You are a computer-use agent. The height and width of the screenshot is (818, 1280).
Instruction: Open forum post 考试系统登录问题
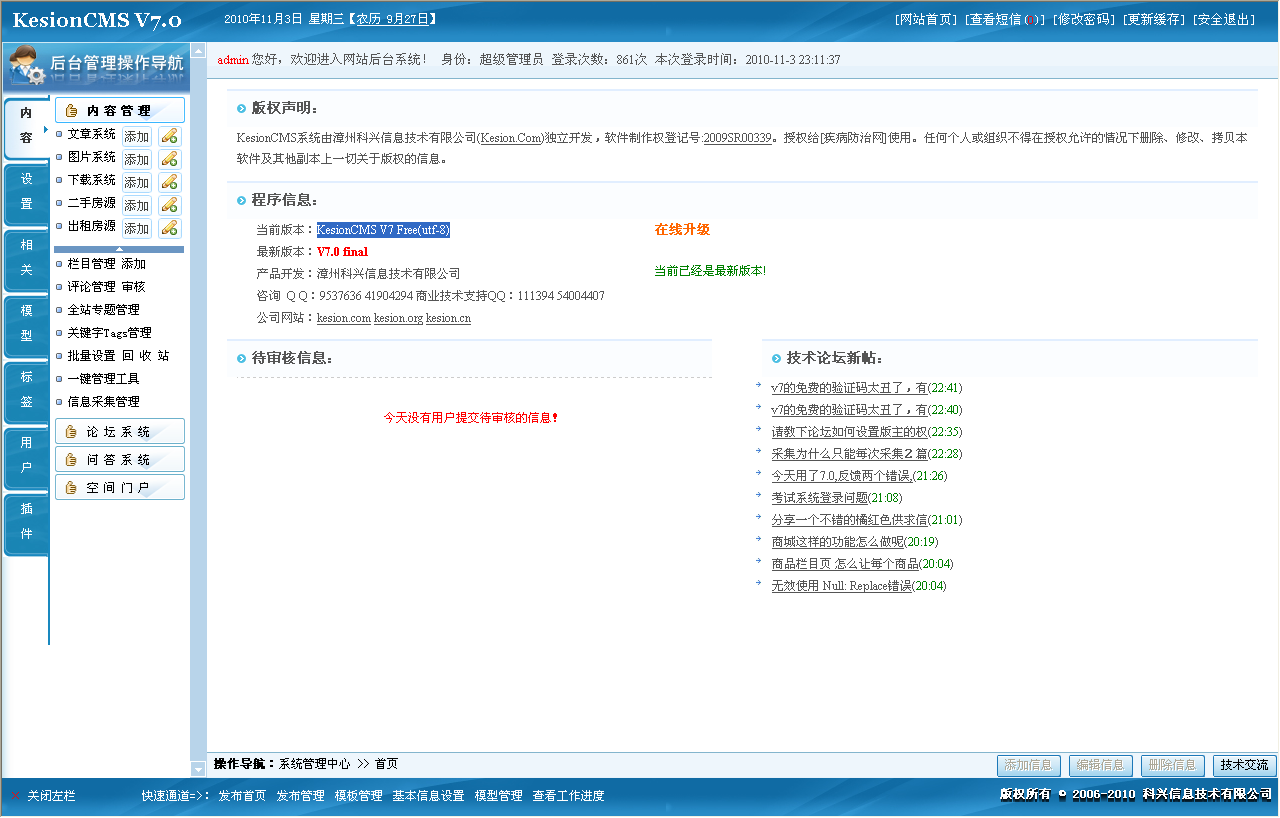click(x=820, y=498)
